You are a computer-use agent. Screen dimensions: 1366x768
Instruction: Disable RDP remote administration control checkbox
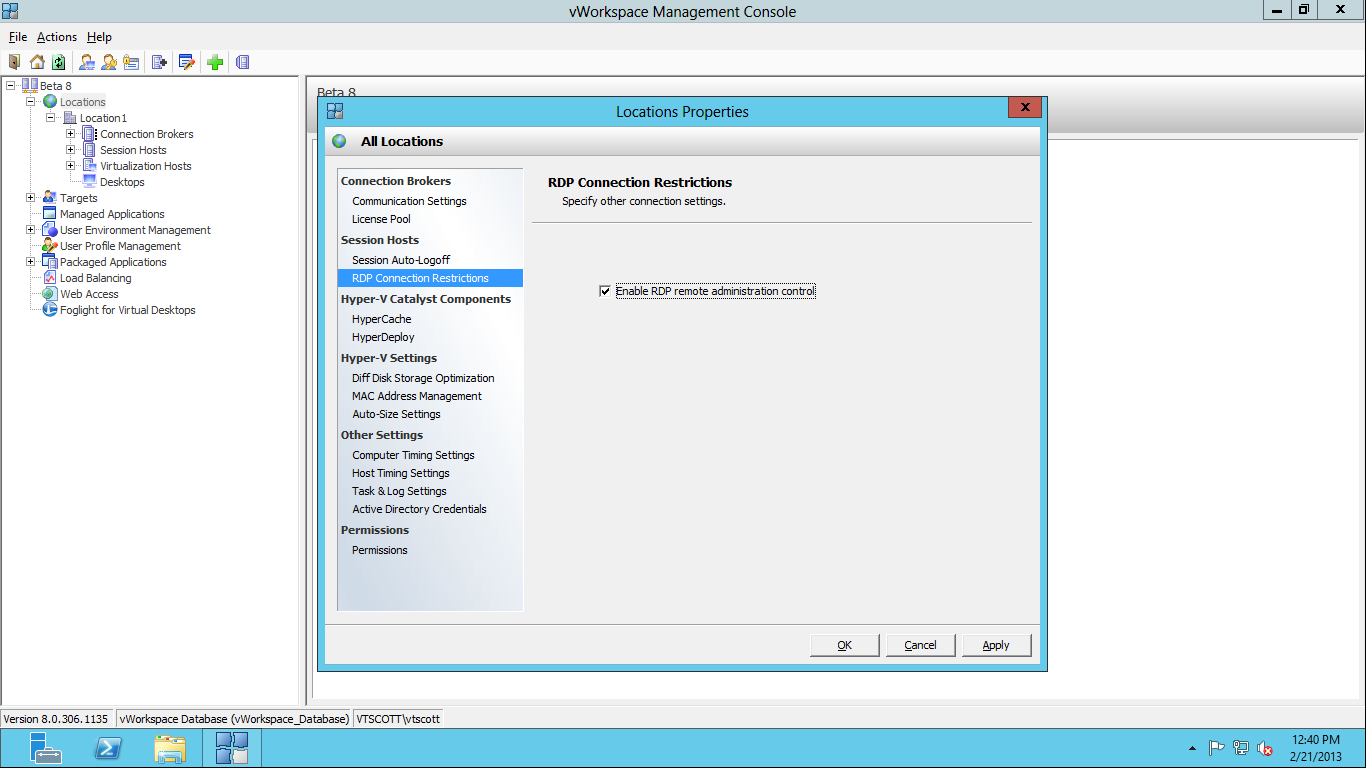[605, 291]
